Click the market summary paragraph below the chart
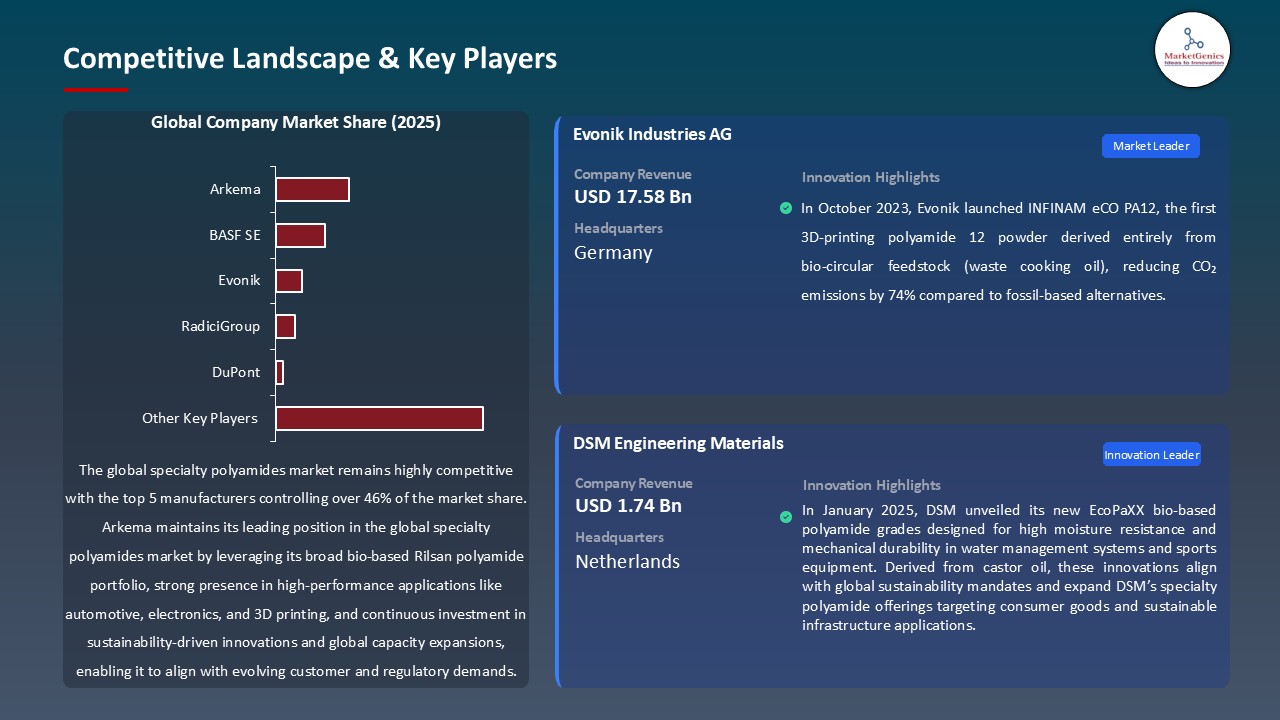 click(x=296, y=570)
